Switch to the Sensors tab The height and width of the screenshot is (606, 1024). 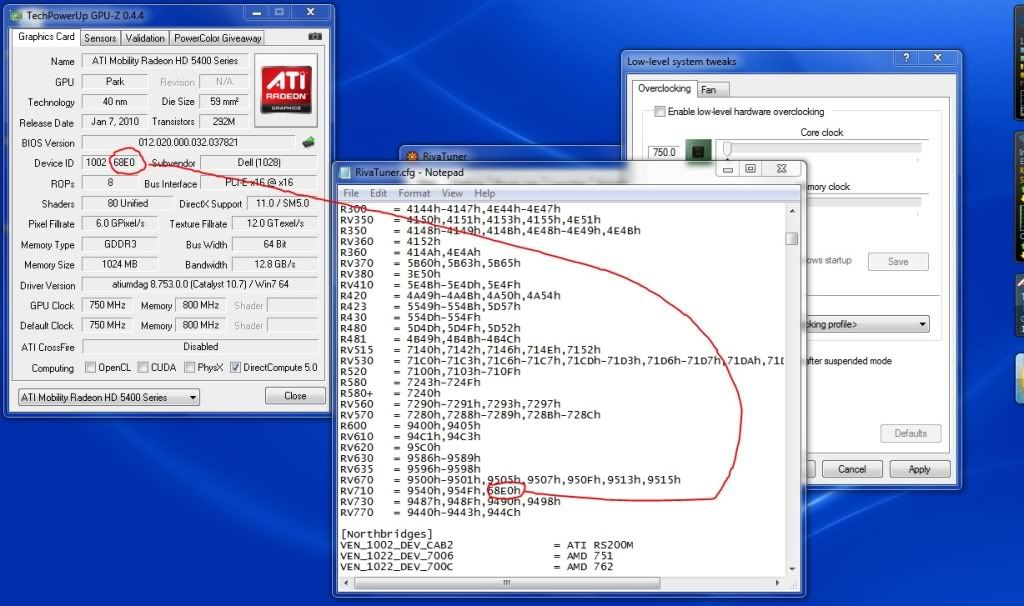click(100, 39)
